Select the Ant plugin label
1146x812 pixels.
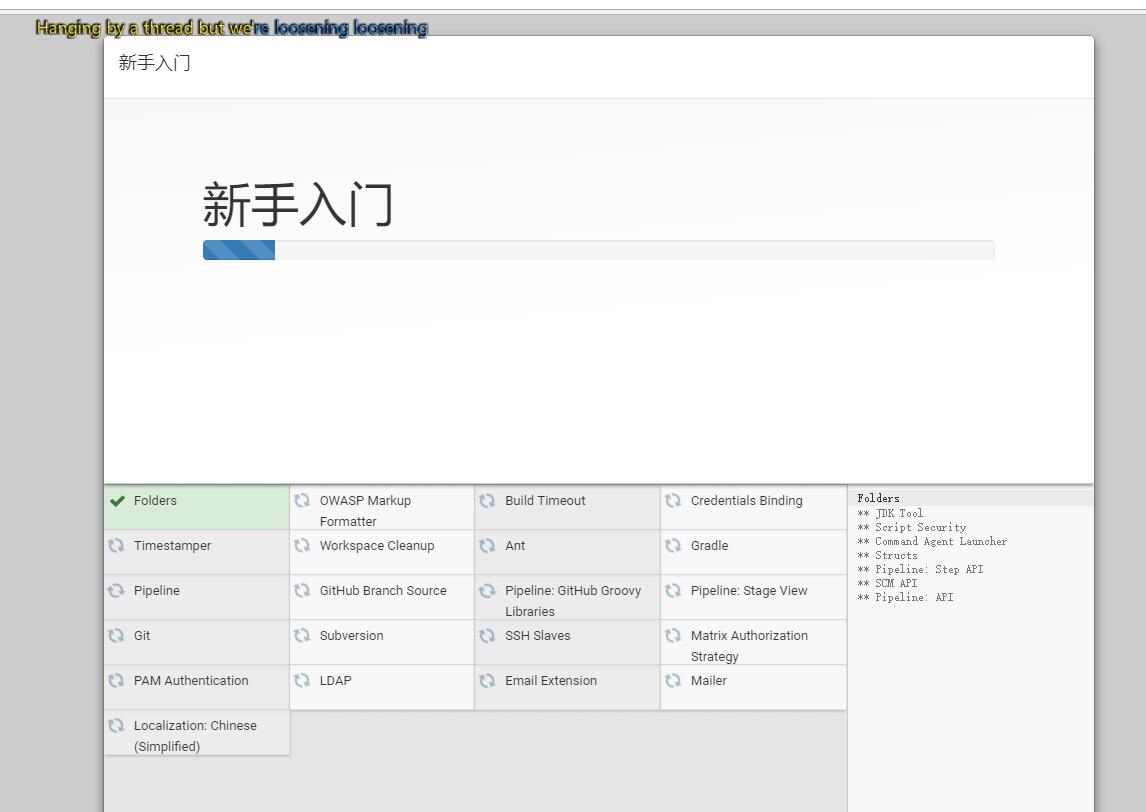[515, 545]
